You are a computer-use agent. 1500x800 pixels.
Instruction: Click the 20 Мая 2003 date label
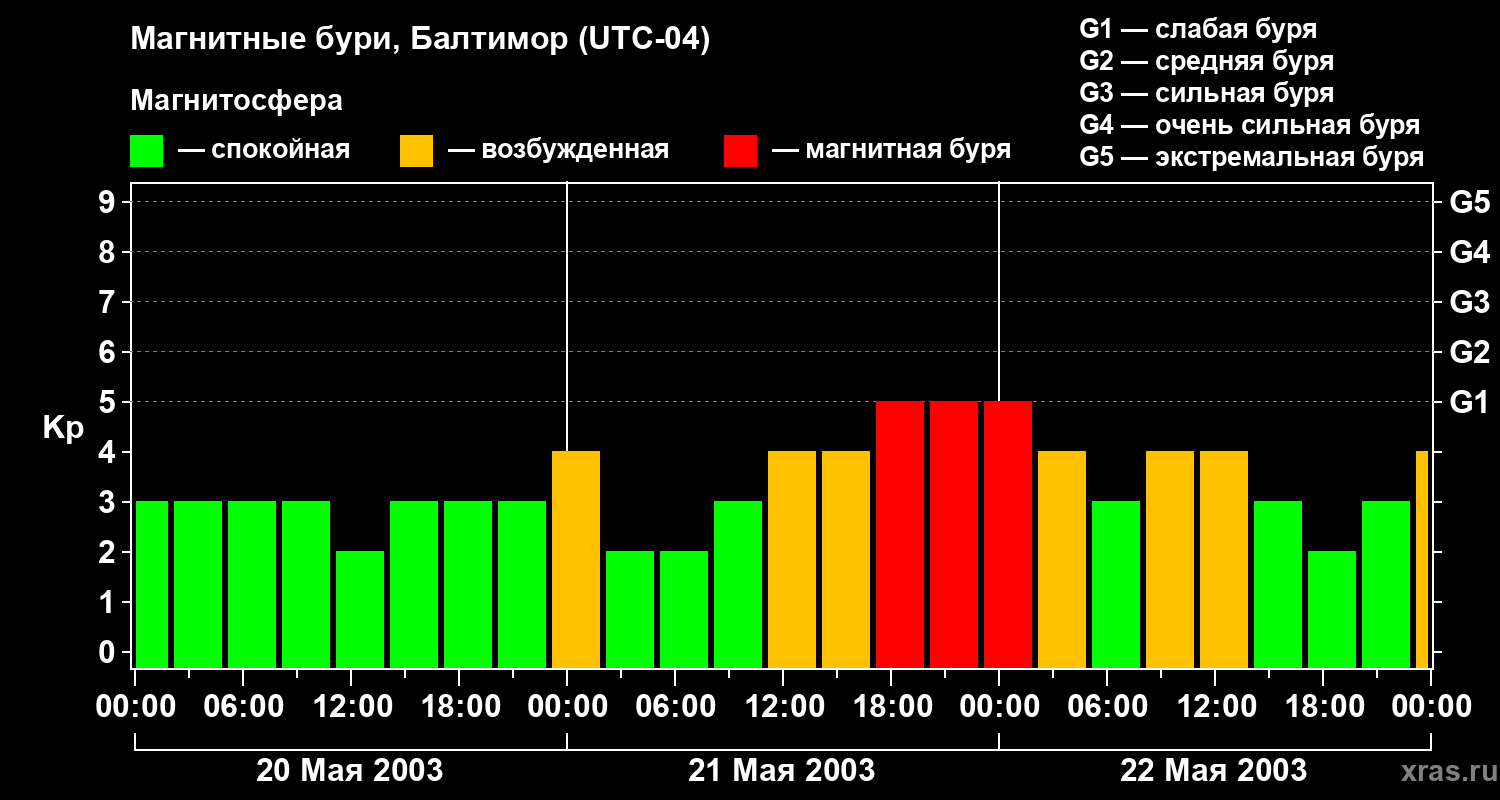click(x=349, y=770)
